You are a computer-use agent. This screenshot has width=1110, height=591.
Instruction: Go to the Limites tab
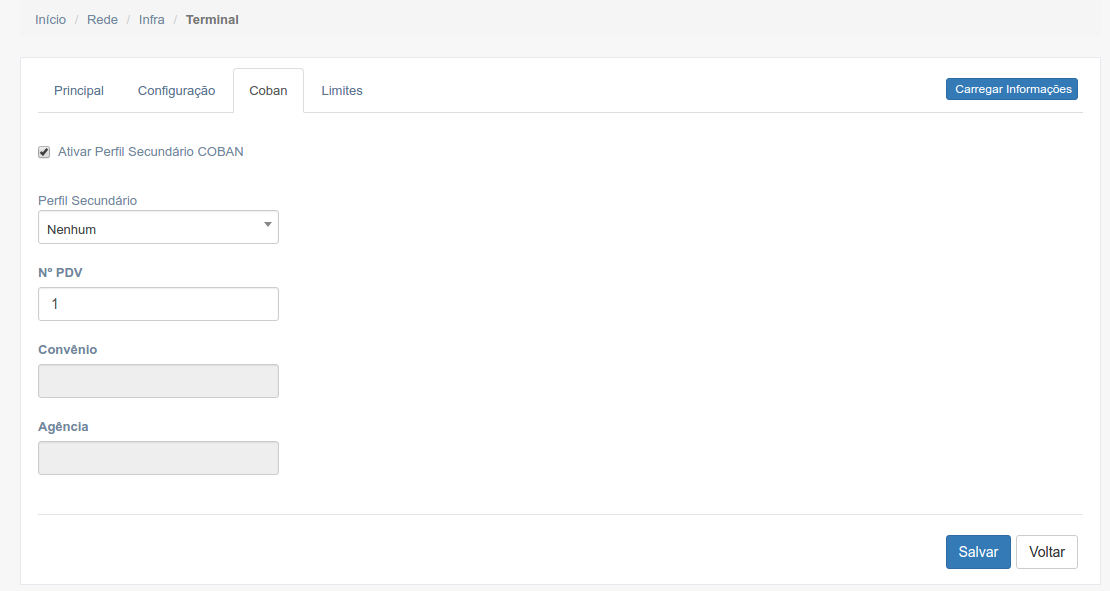342,91
